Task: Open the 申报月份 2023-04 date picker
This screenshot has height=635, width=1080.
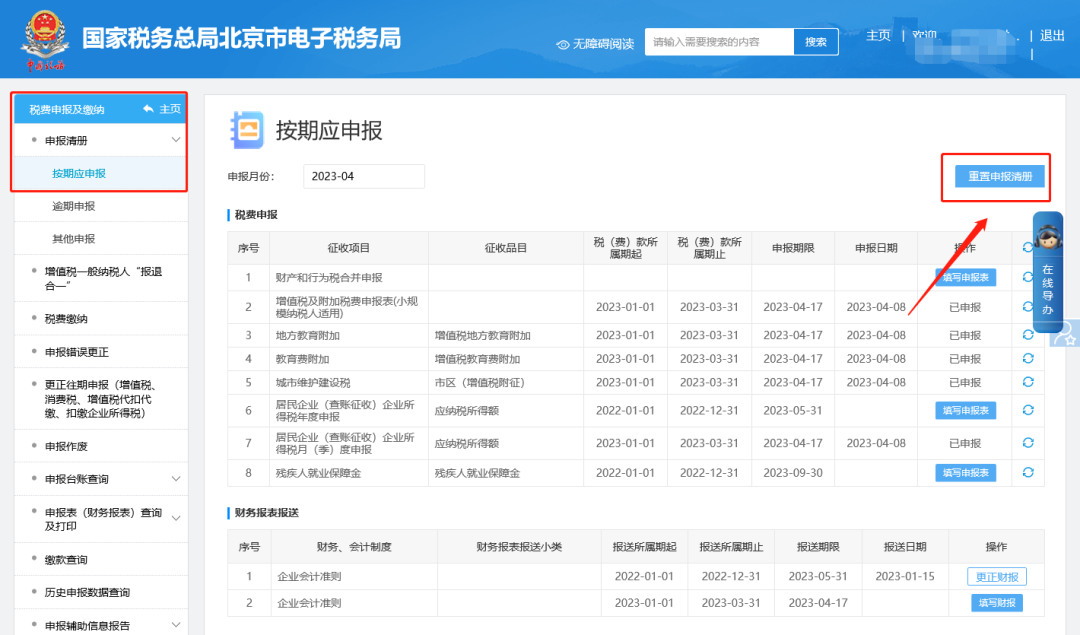Action: coord(364,176)
